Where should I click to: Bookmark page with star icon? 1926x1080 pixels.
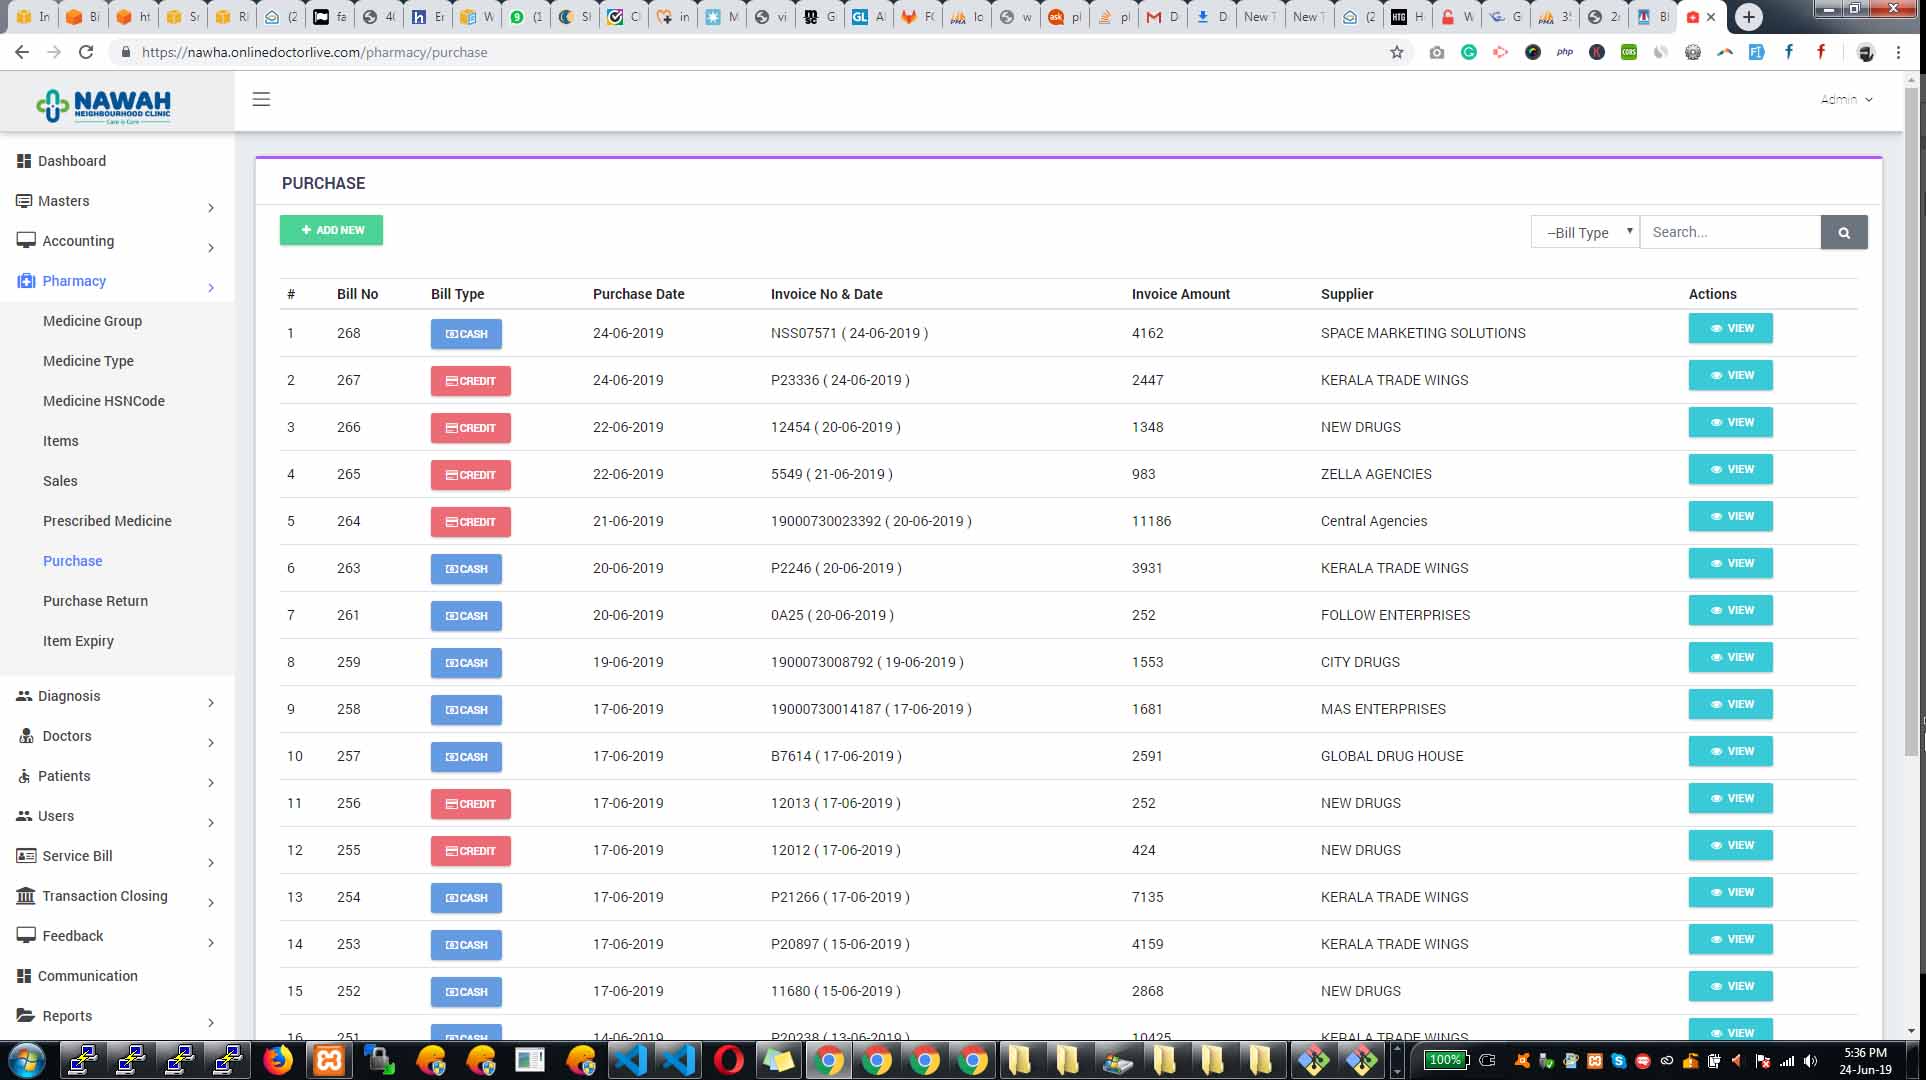click(1397, 52)
